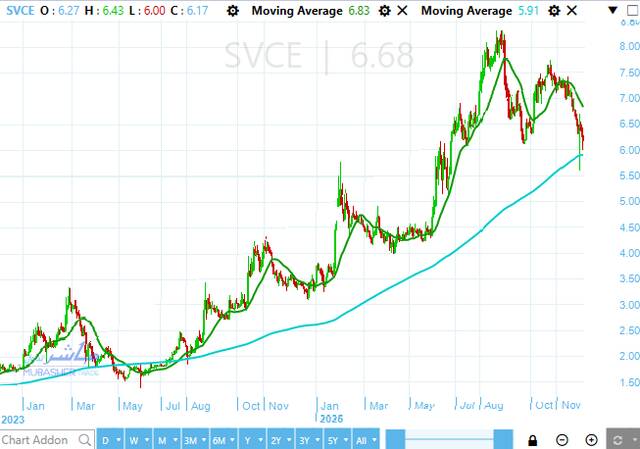
Task: Zoom out using the minus magnifier icon
Action: pos(562,440)
